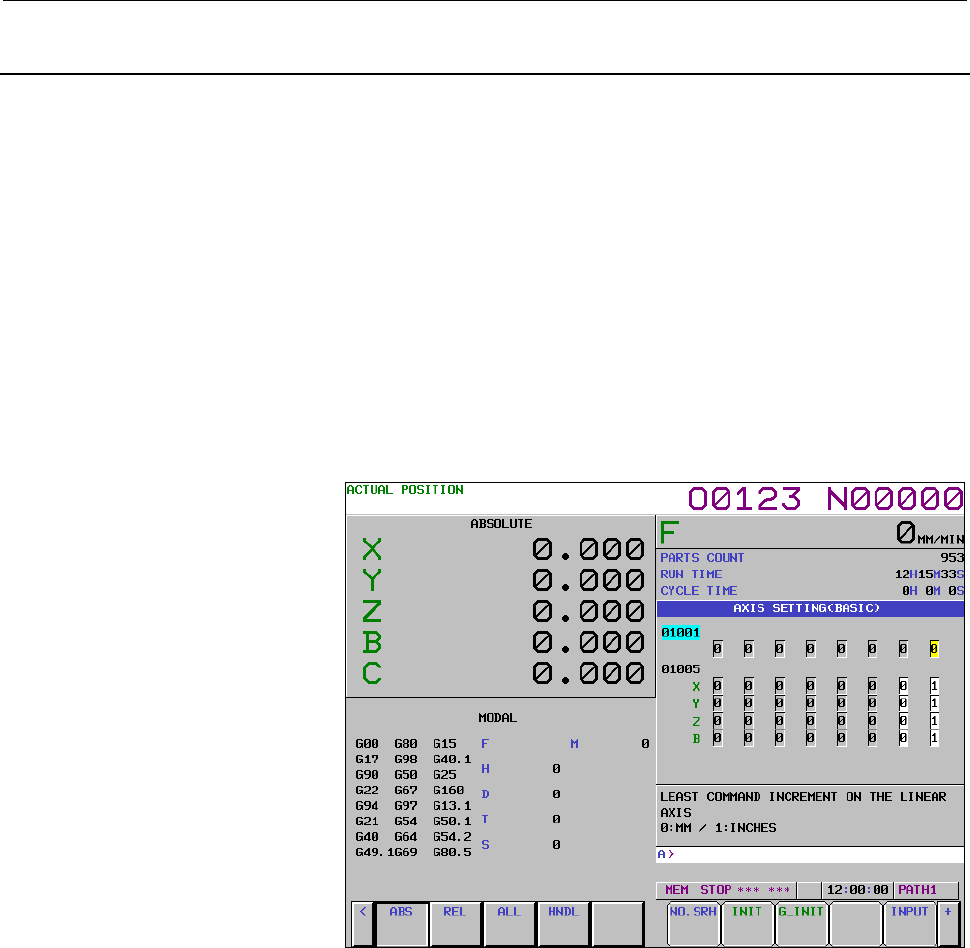The width and height of the screenshot is (970, 948).
Task: Click the STOP status indicator
Action: pos(716,890)
